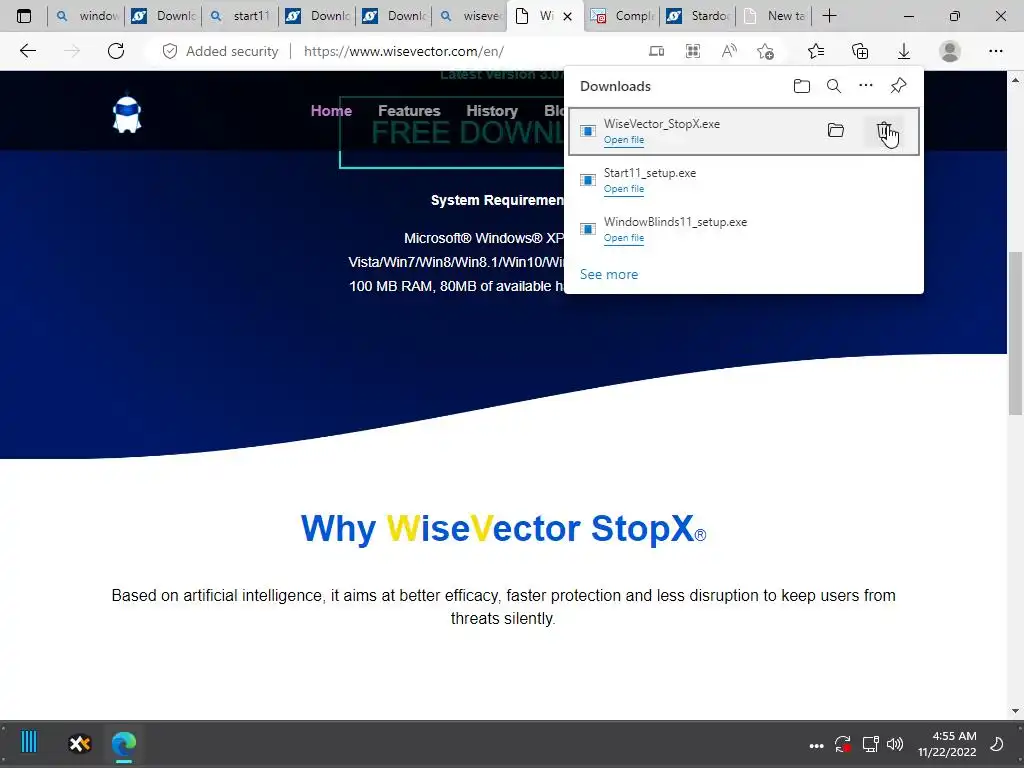This screenshot has width=1024, height=768.
Task: Open the History menu item
Action: tap(492, 111)
